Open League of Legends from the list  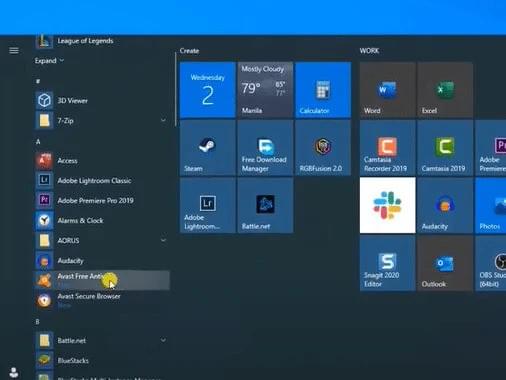click(x=102, y=41)
